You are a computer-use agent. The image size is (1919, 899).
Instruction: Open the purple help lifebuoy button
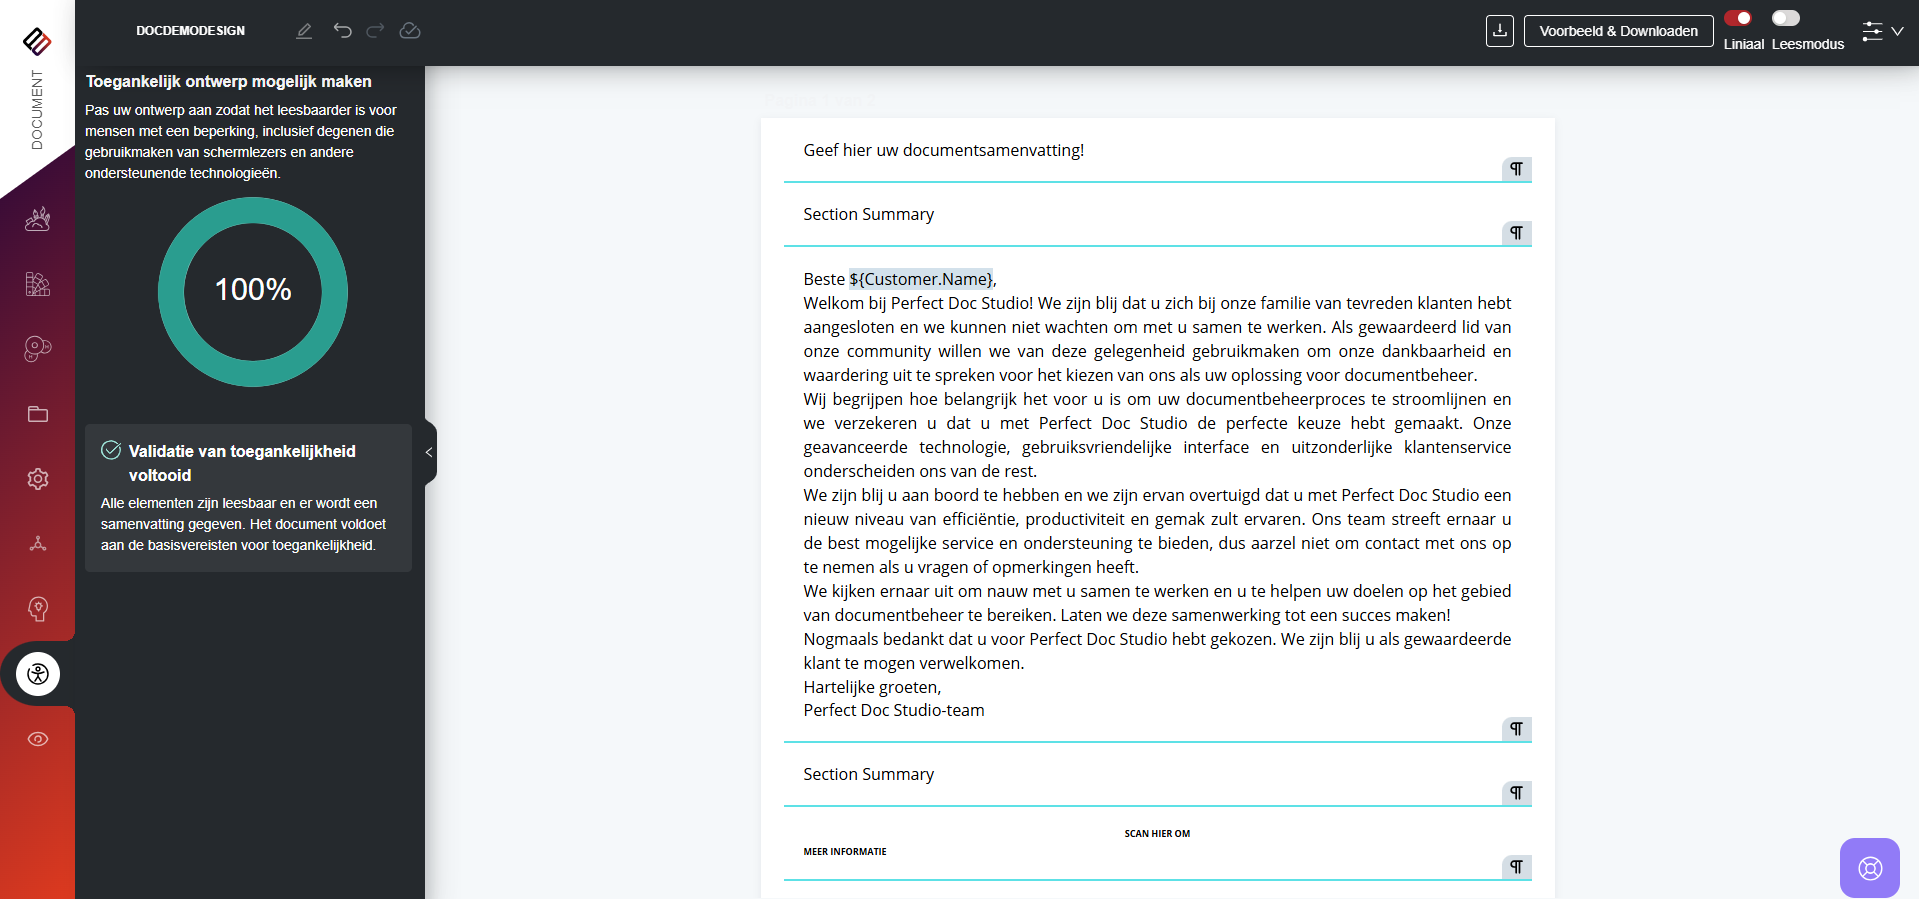click(1869, 867)
